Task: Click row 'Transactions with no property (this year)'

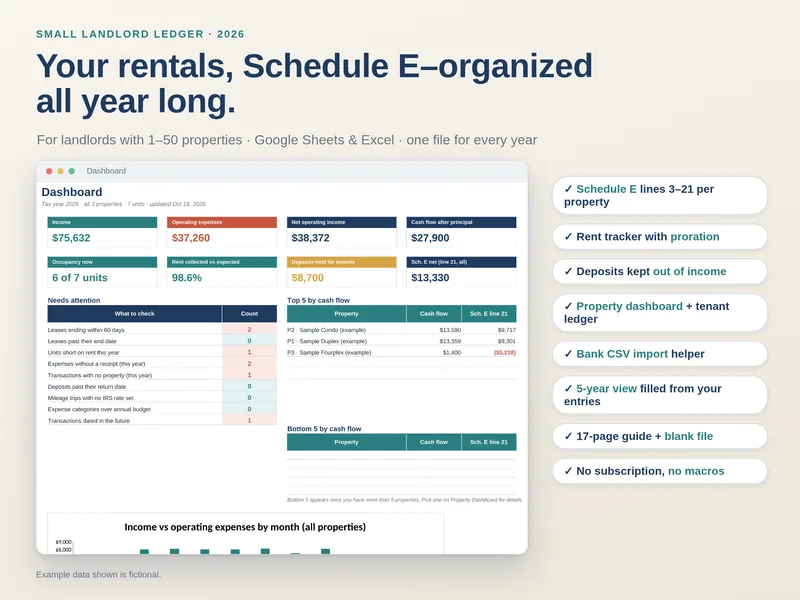Action: (162, 375)
